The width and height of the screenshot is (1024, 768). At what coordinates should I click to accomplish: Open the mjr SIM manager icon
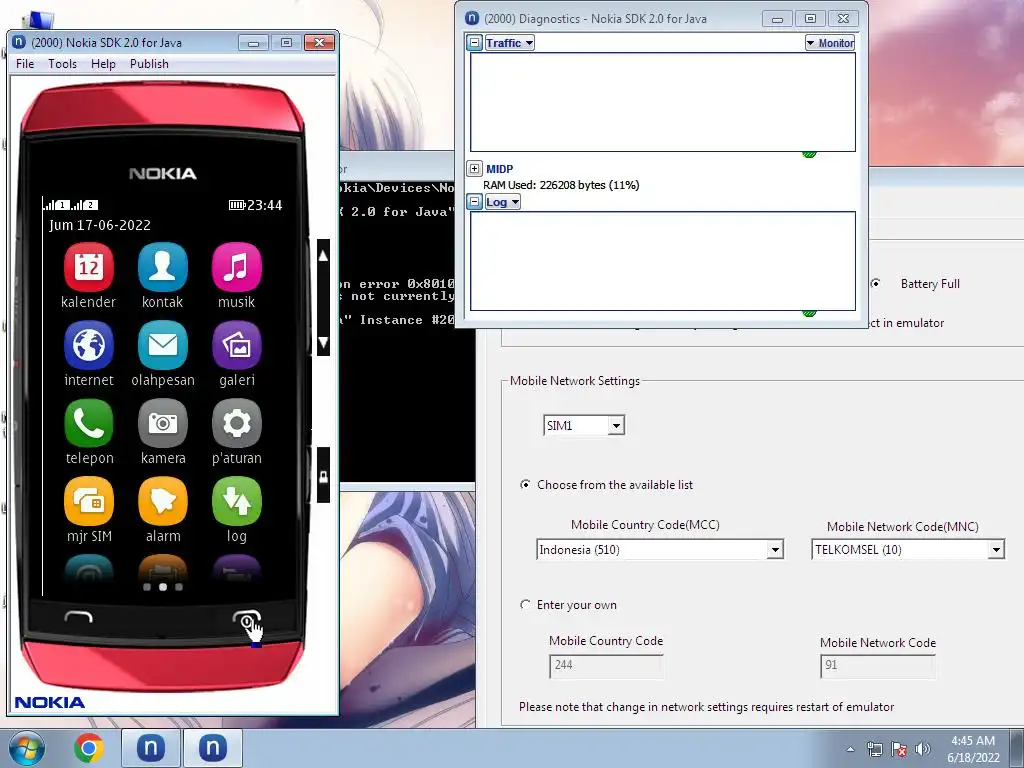tap(89, 501)
